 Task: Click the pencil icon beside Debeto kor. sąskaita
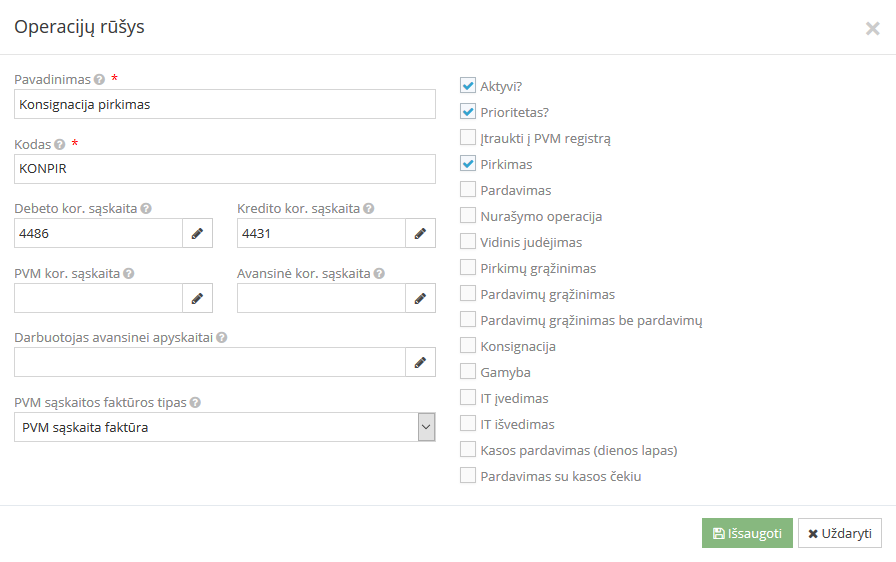coord(197,234)
